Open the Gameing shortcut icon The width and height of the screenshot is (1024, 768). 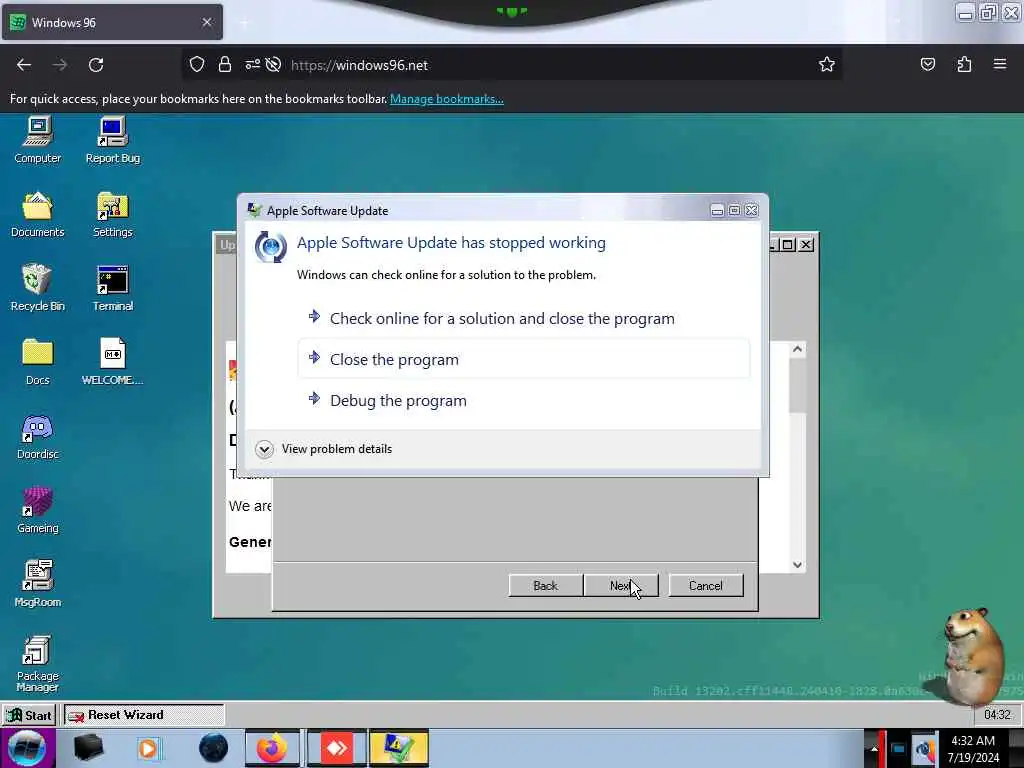click(37, 509)
